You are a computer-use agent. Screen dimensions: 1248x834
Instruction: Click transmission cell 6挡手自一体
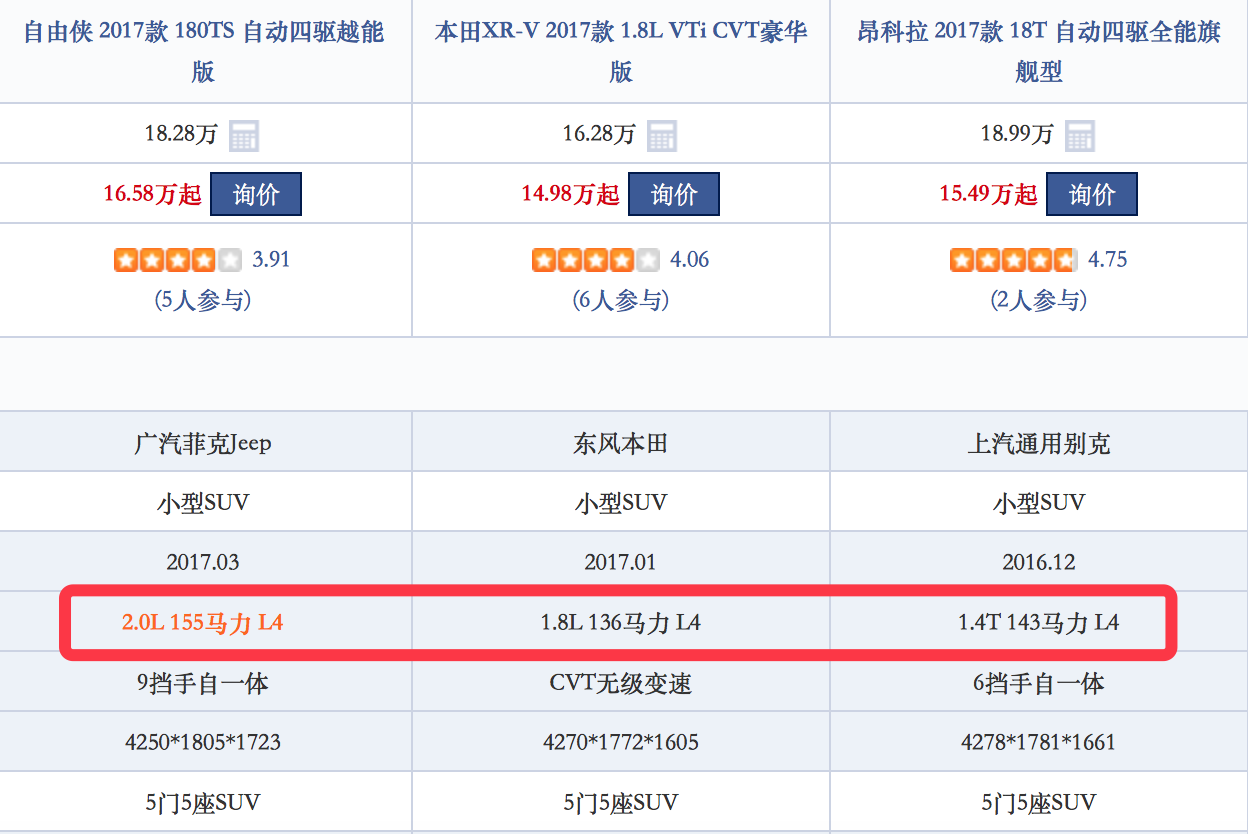tap(1039, 683)
